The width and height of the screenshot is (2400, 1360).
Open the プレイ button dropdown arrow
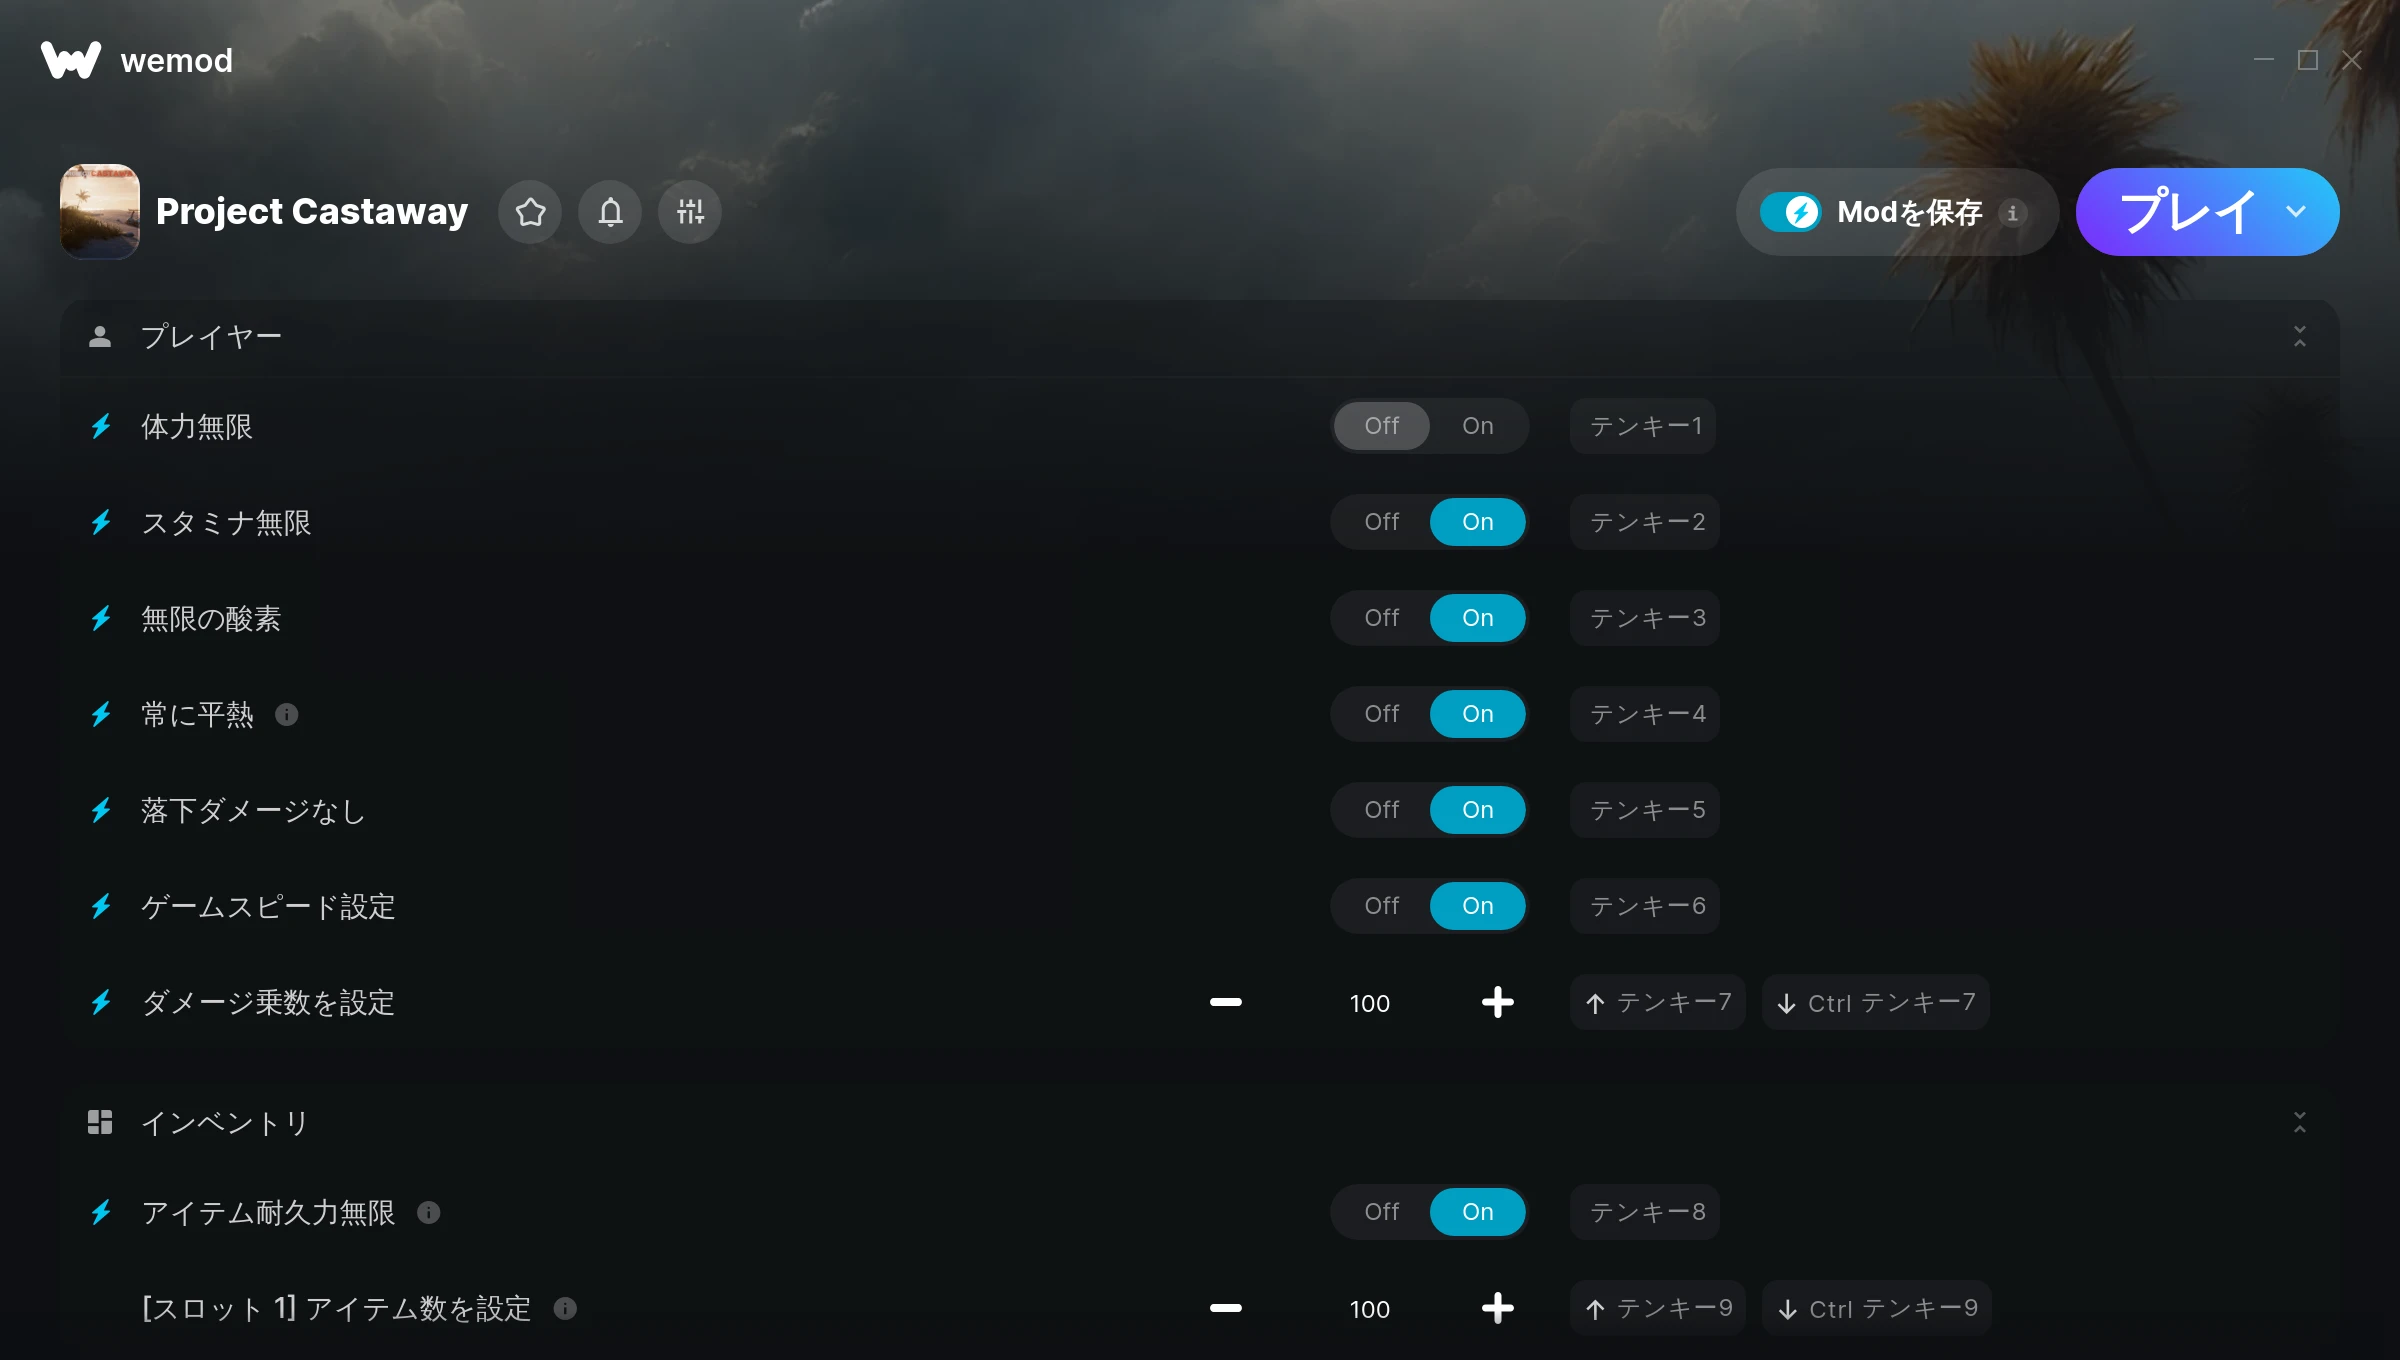(2296, 212)
